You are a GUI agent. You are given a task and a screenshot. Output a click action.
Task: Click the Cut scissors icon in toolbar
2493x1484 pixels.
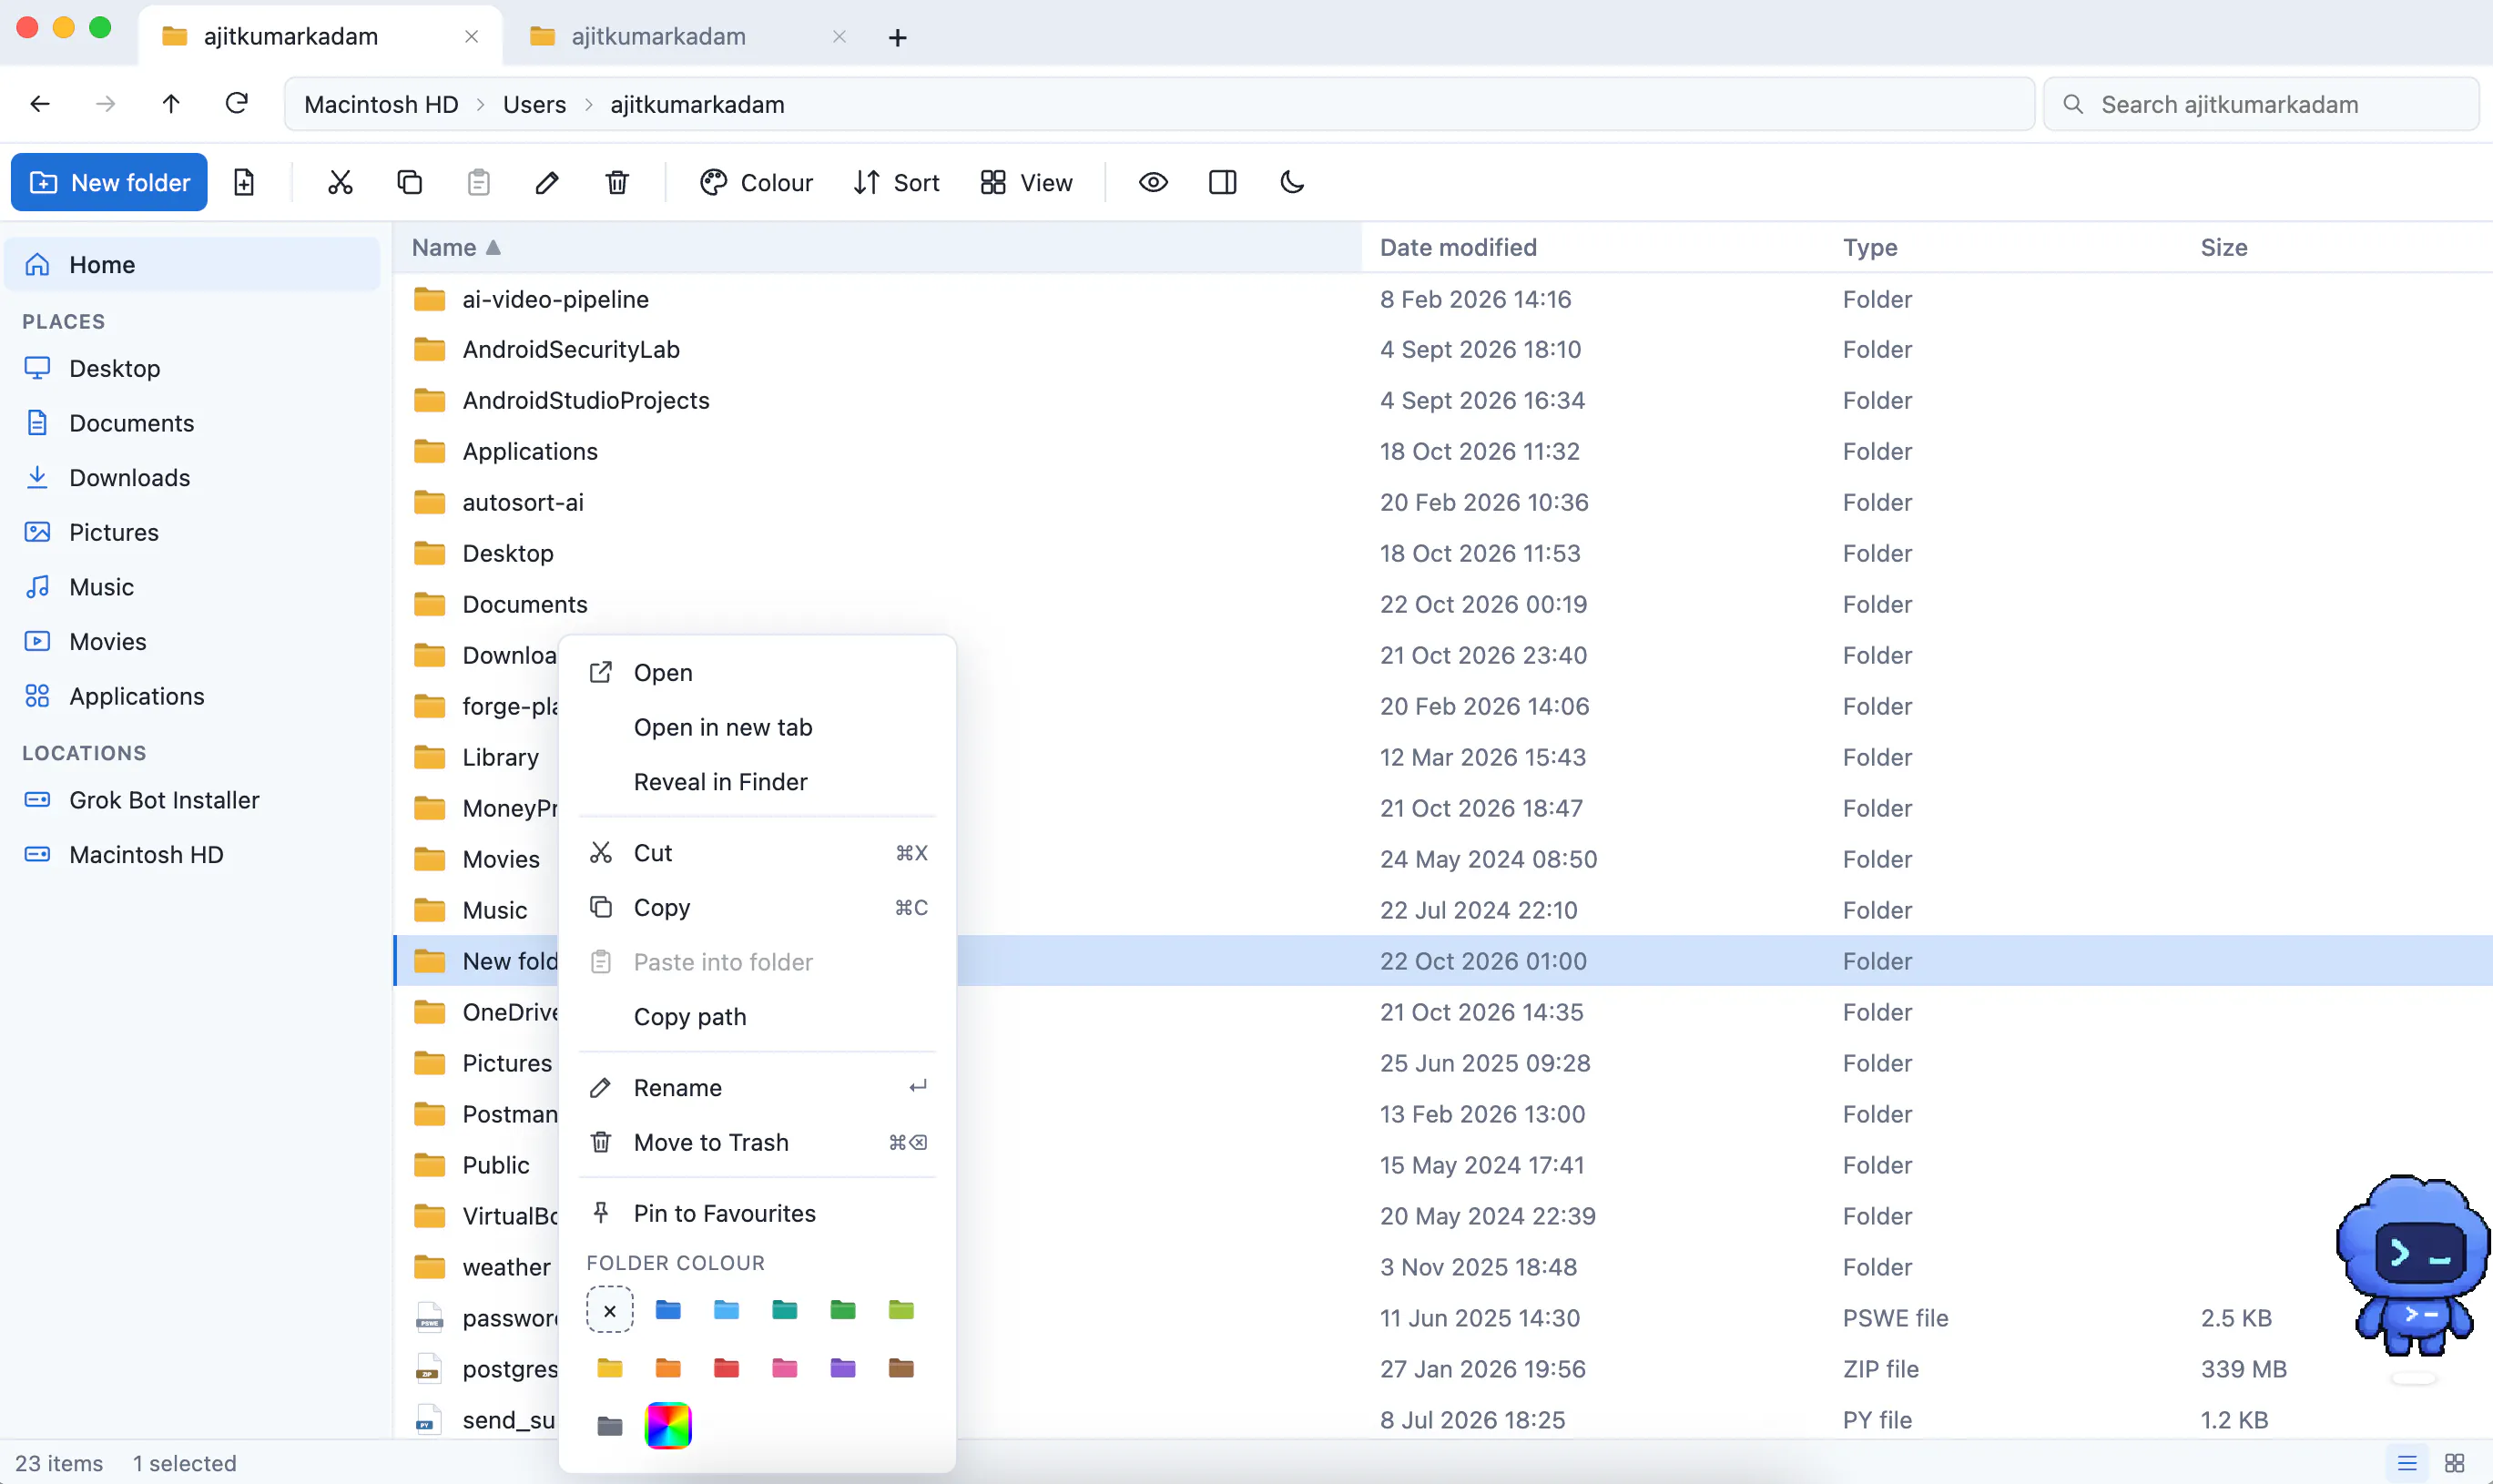340,182
